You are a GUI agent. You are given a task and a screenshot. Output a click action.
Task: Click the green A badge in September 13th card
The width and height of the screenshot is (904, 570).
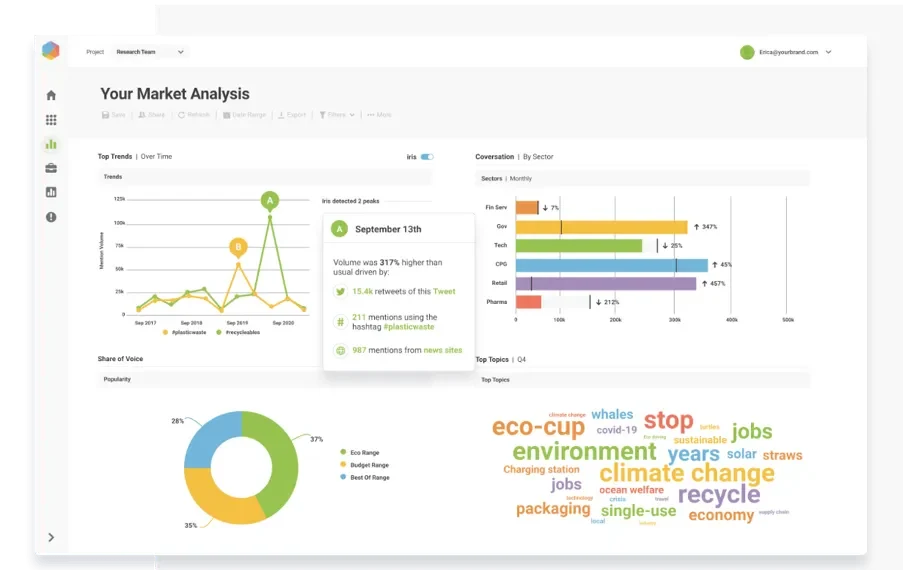point(340,229)
